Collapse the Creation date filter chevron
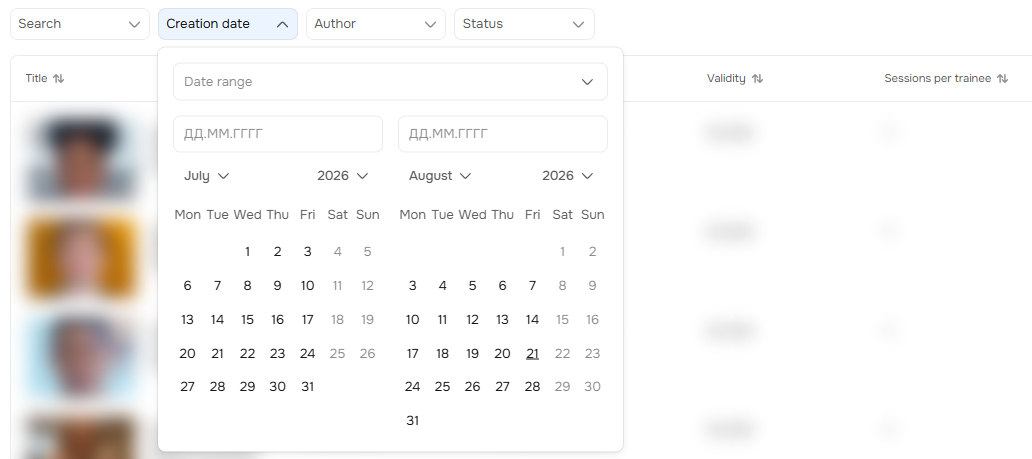Viewport: 1032px width, 459px height. coord(282,24)
